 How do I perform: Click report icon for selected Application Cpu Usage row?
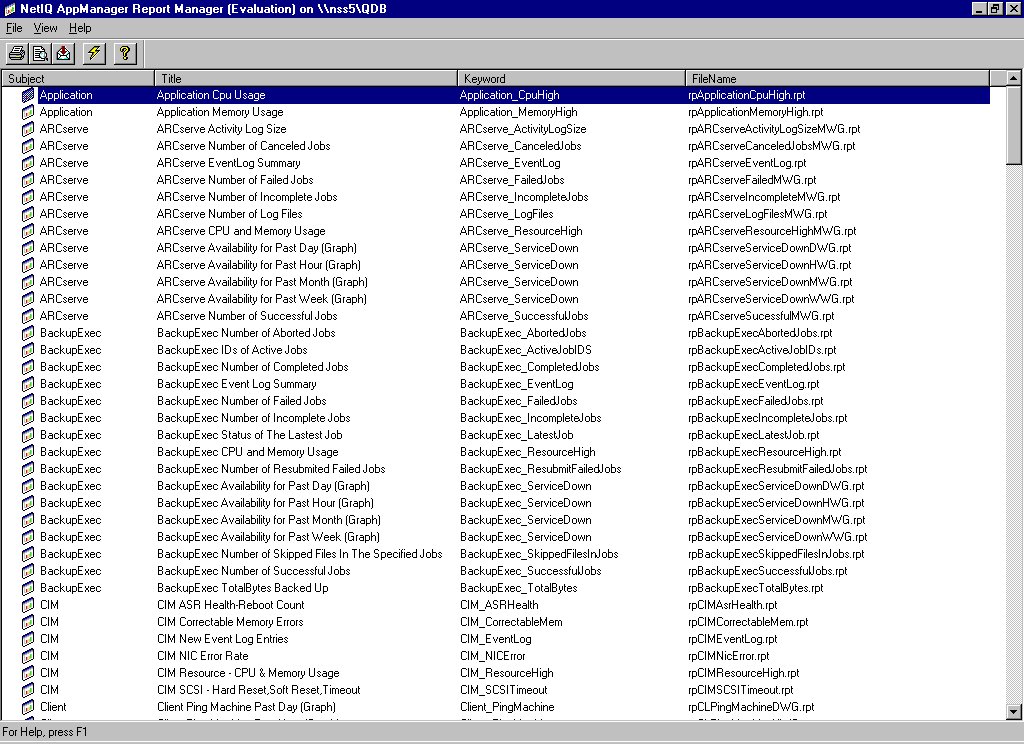point(27,95)
